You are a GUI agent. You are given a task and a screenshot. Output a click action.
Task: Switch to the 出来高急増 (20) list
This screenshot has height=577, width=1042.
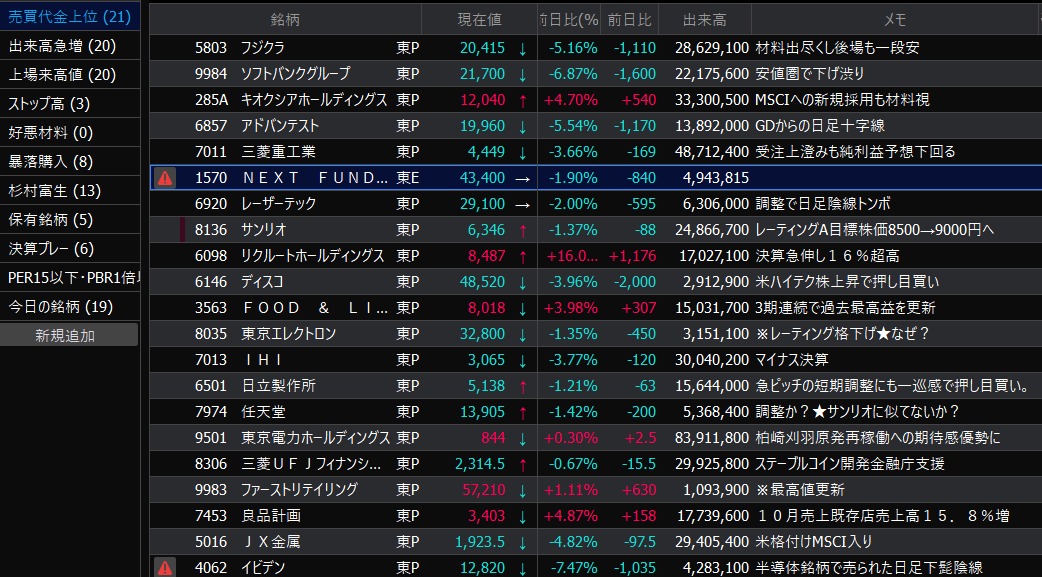pos(62,45)
